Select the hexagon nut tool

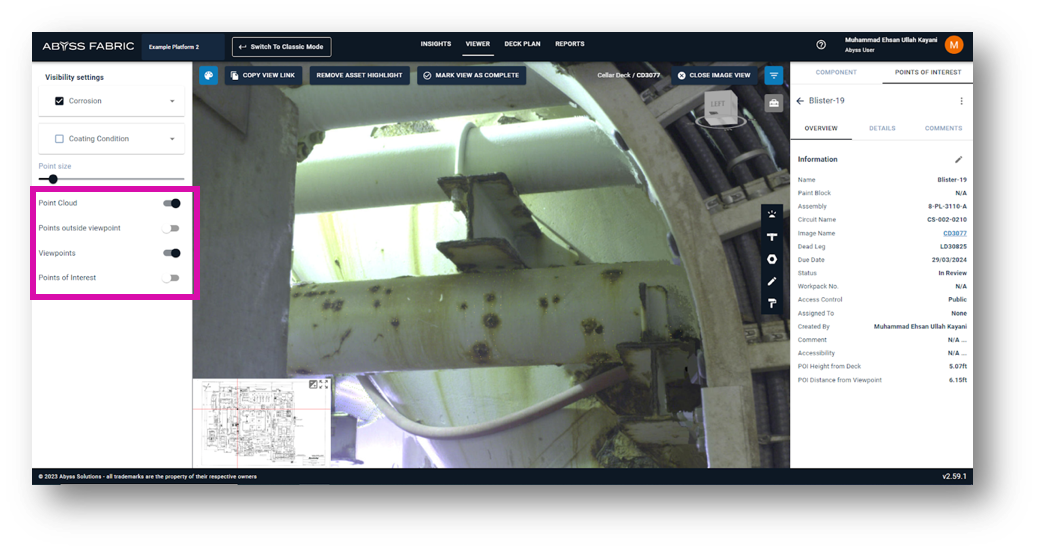772,259
